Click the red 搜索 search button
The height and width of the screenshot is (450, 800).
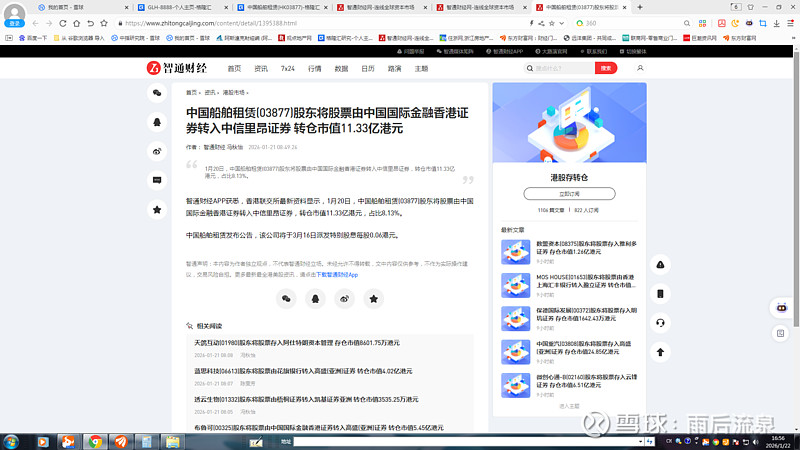pyautogui.click(x=606, y=68)
